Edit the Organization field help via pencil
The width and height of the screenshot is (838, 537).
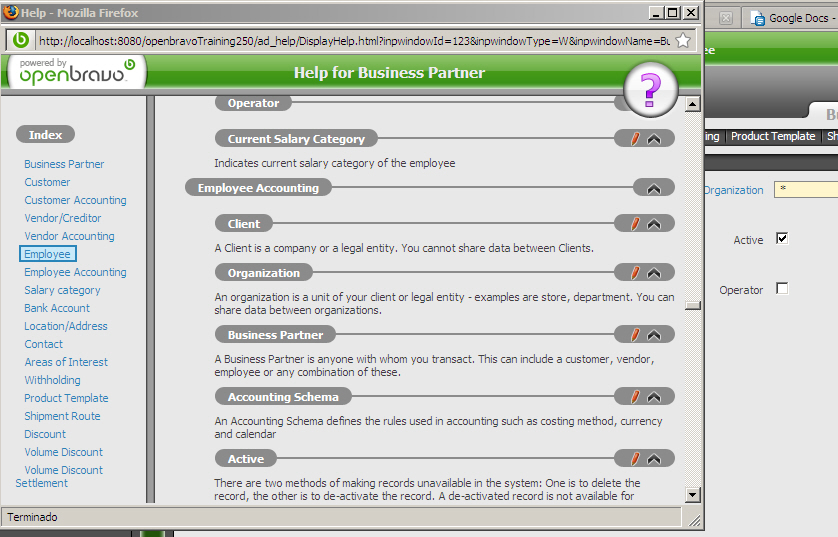point(634,273)
